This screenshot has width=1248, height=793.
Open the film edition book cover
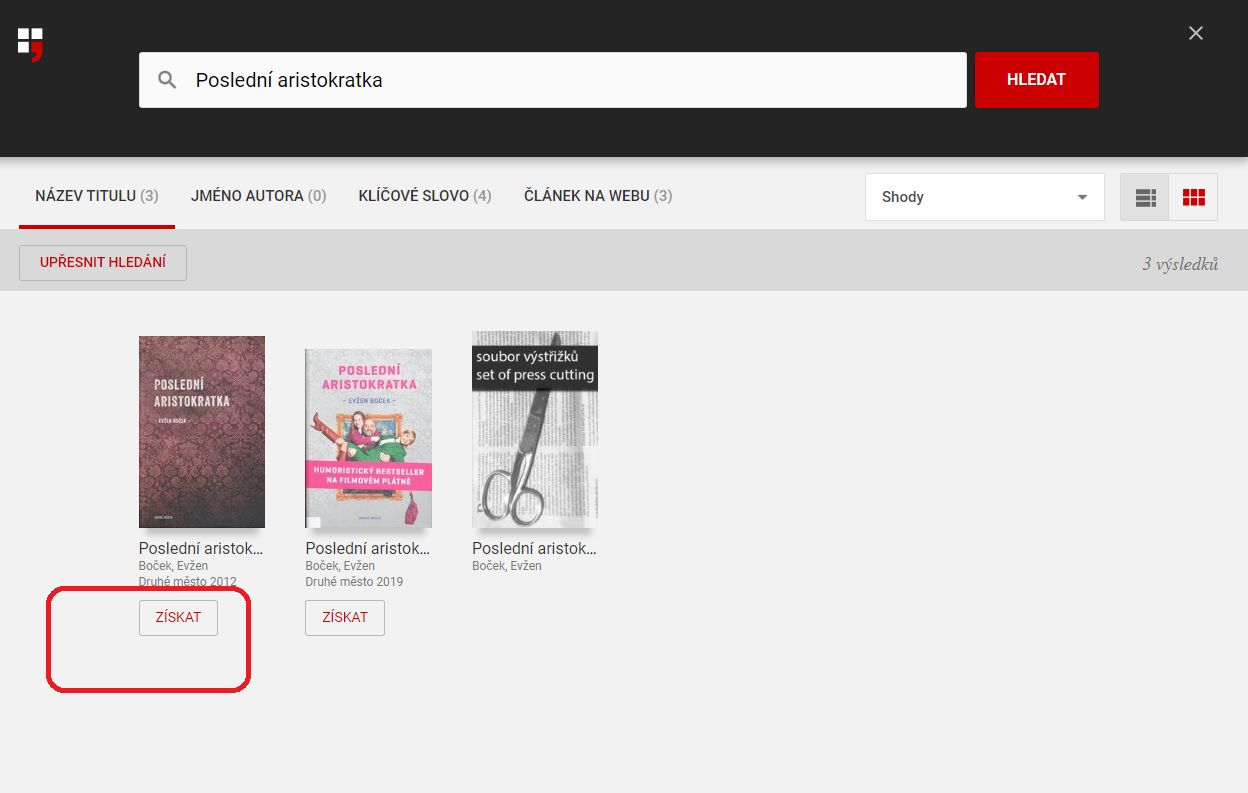(x=368, y=437)
